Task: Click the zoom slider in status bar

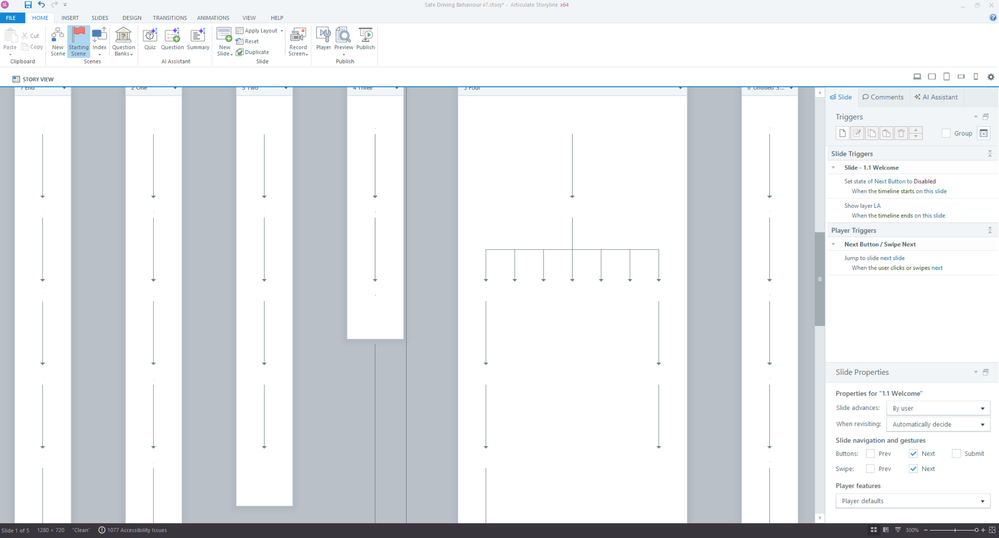Action: click(x=954, y=530)
